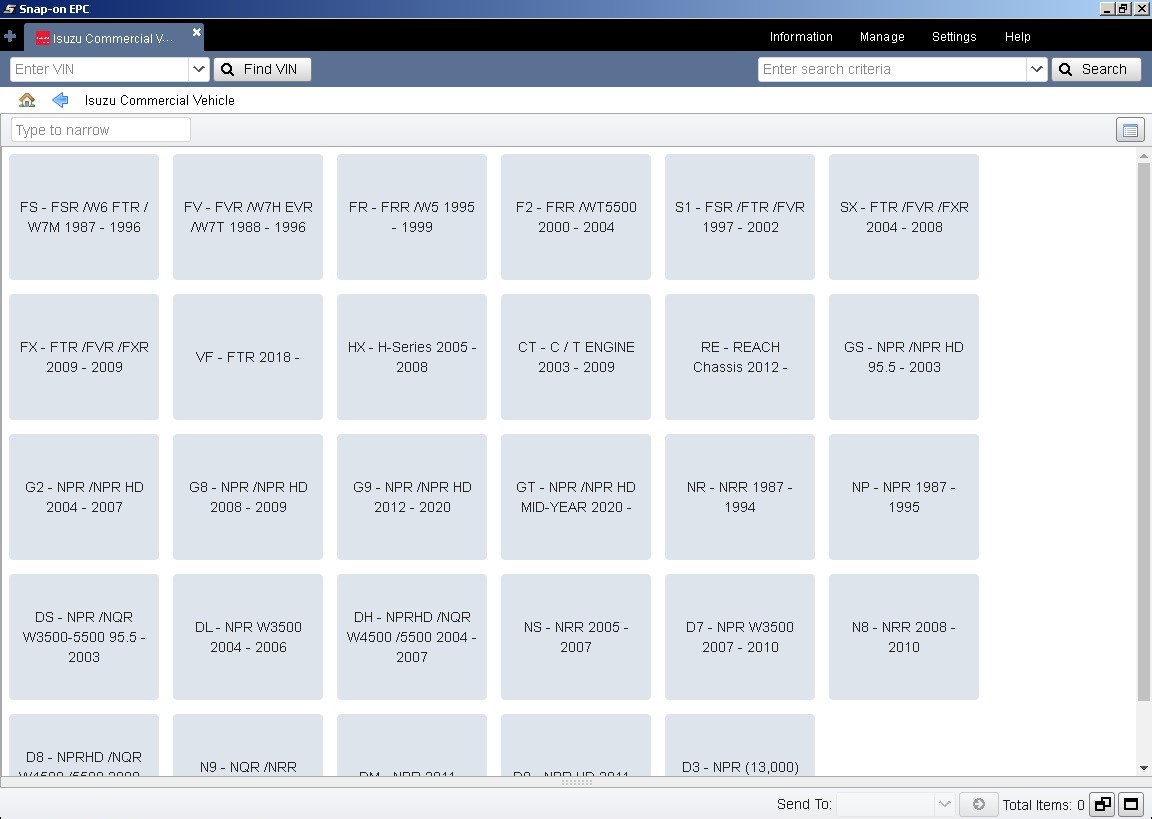Select DH - NPRHD /NQR W4500 /5500 tile

[411, 637]
